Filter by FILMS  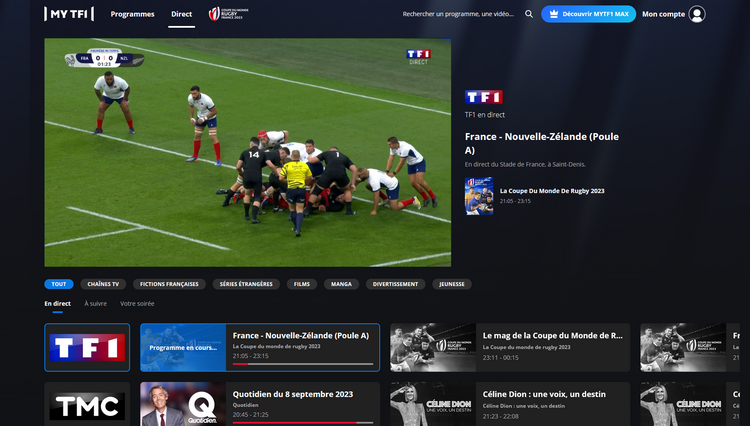302,284
